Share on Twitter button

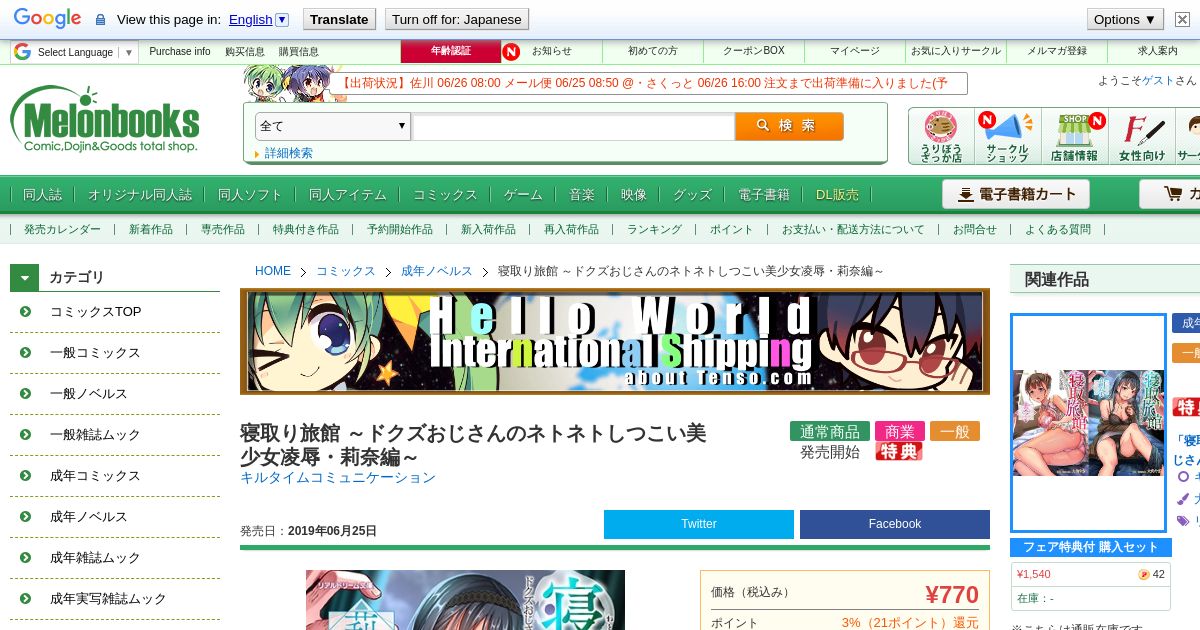[699, 524]
